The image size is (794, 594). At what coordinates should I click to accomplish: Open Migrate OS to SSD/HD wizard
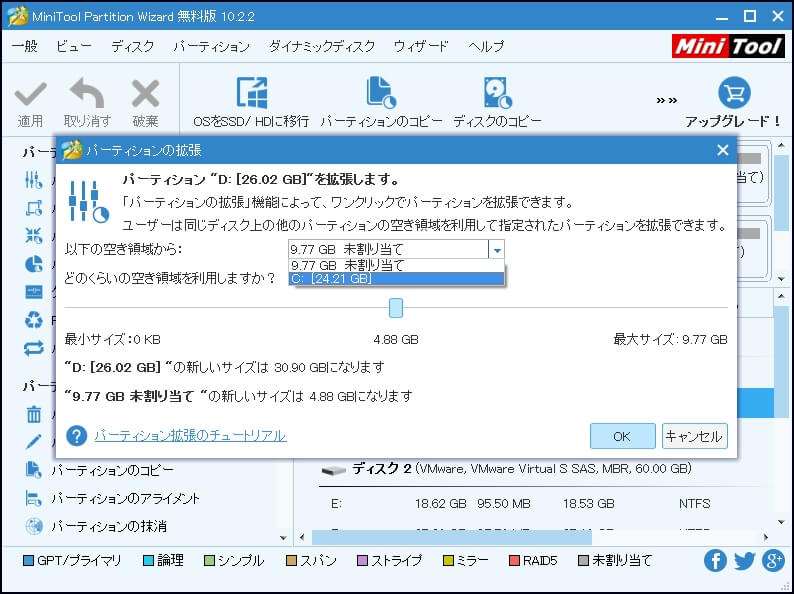(251, 94)
